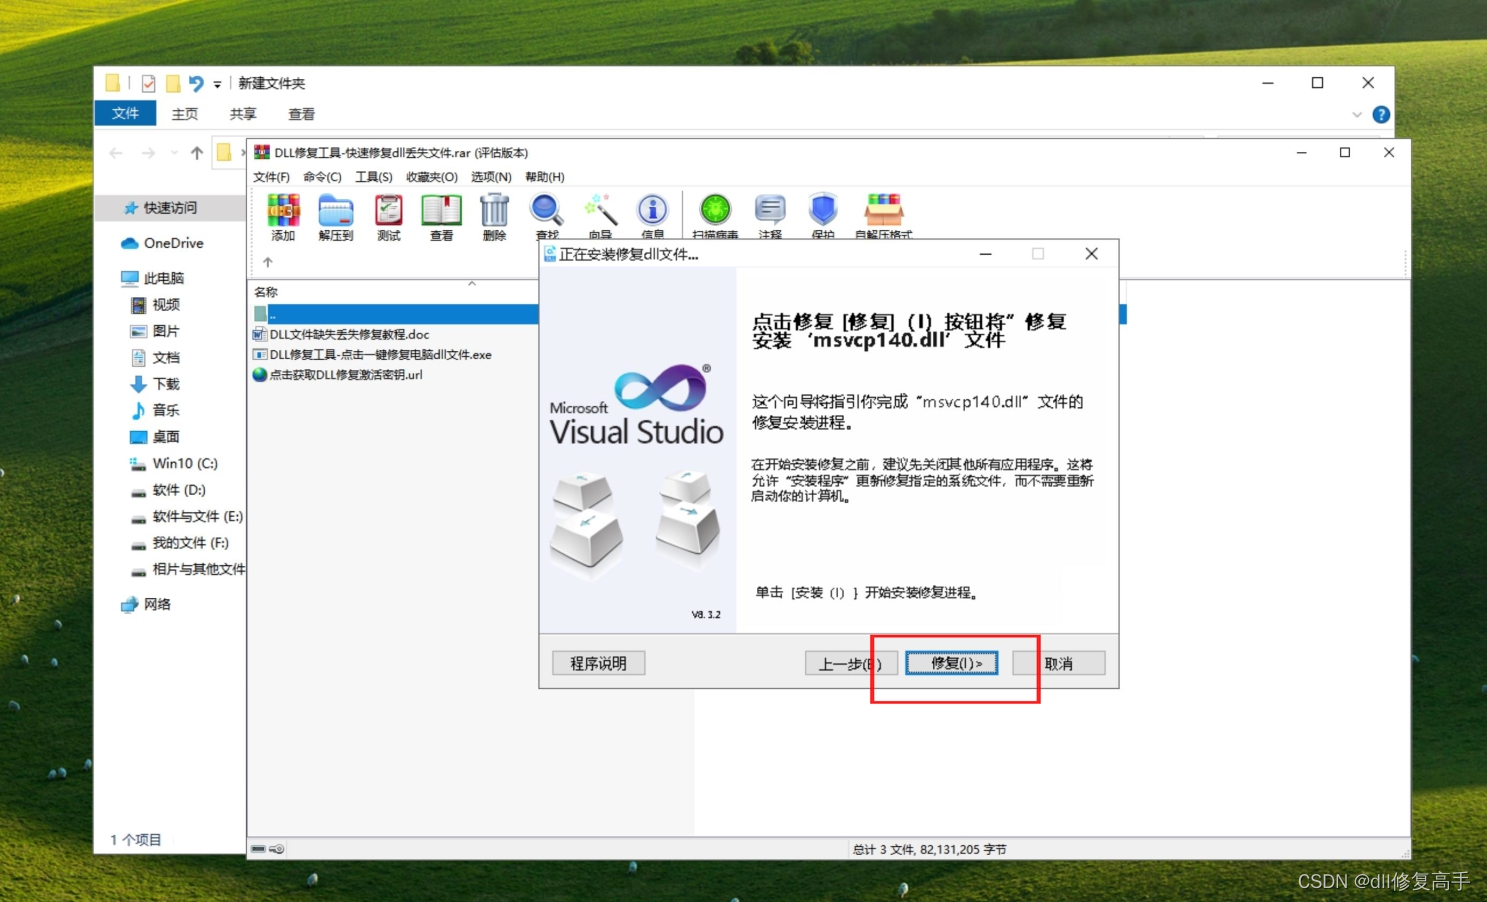This screenshot has height=902, width=1487.
Task: Select the DLL修复工具 exe file
Action: (x=372, y=355)
